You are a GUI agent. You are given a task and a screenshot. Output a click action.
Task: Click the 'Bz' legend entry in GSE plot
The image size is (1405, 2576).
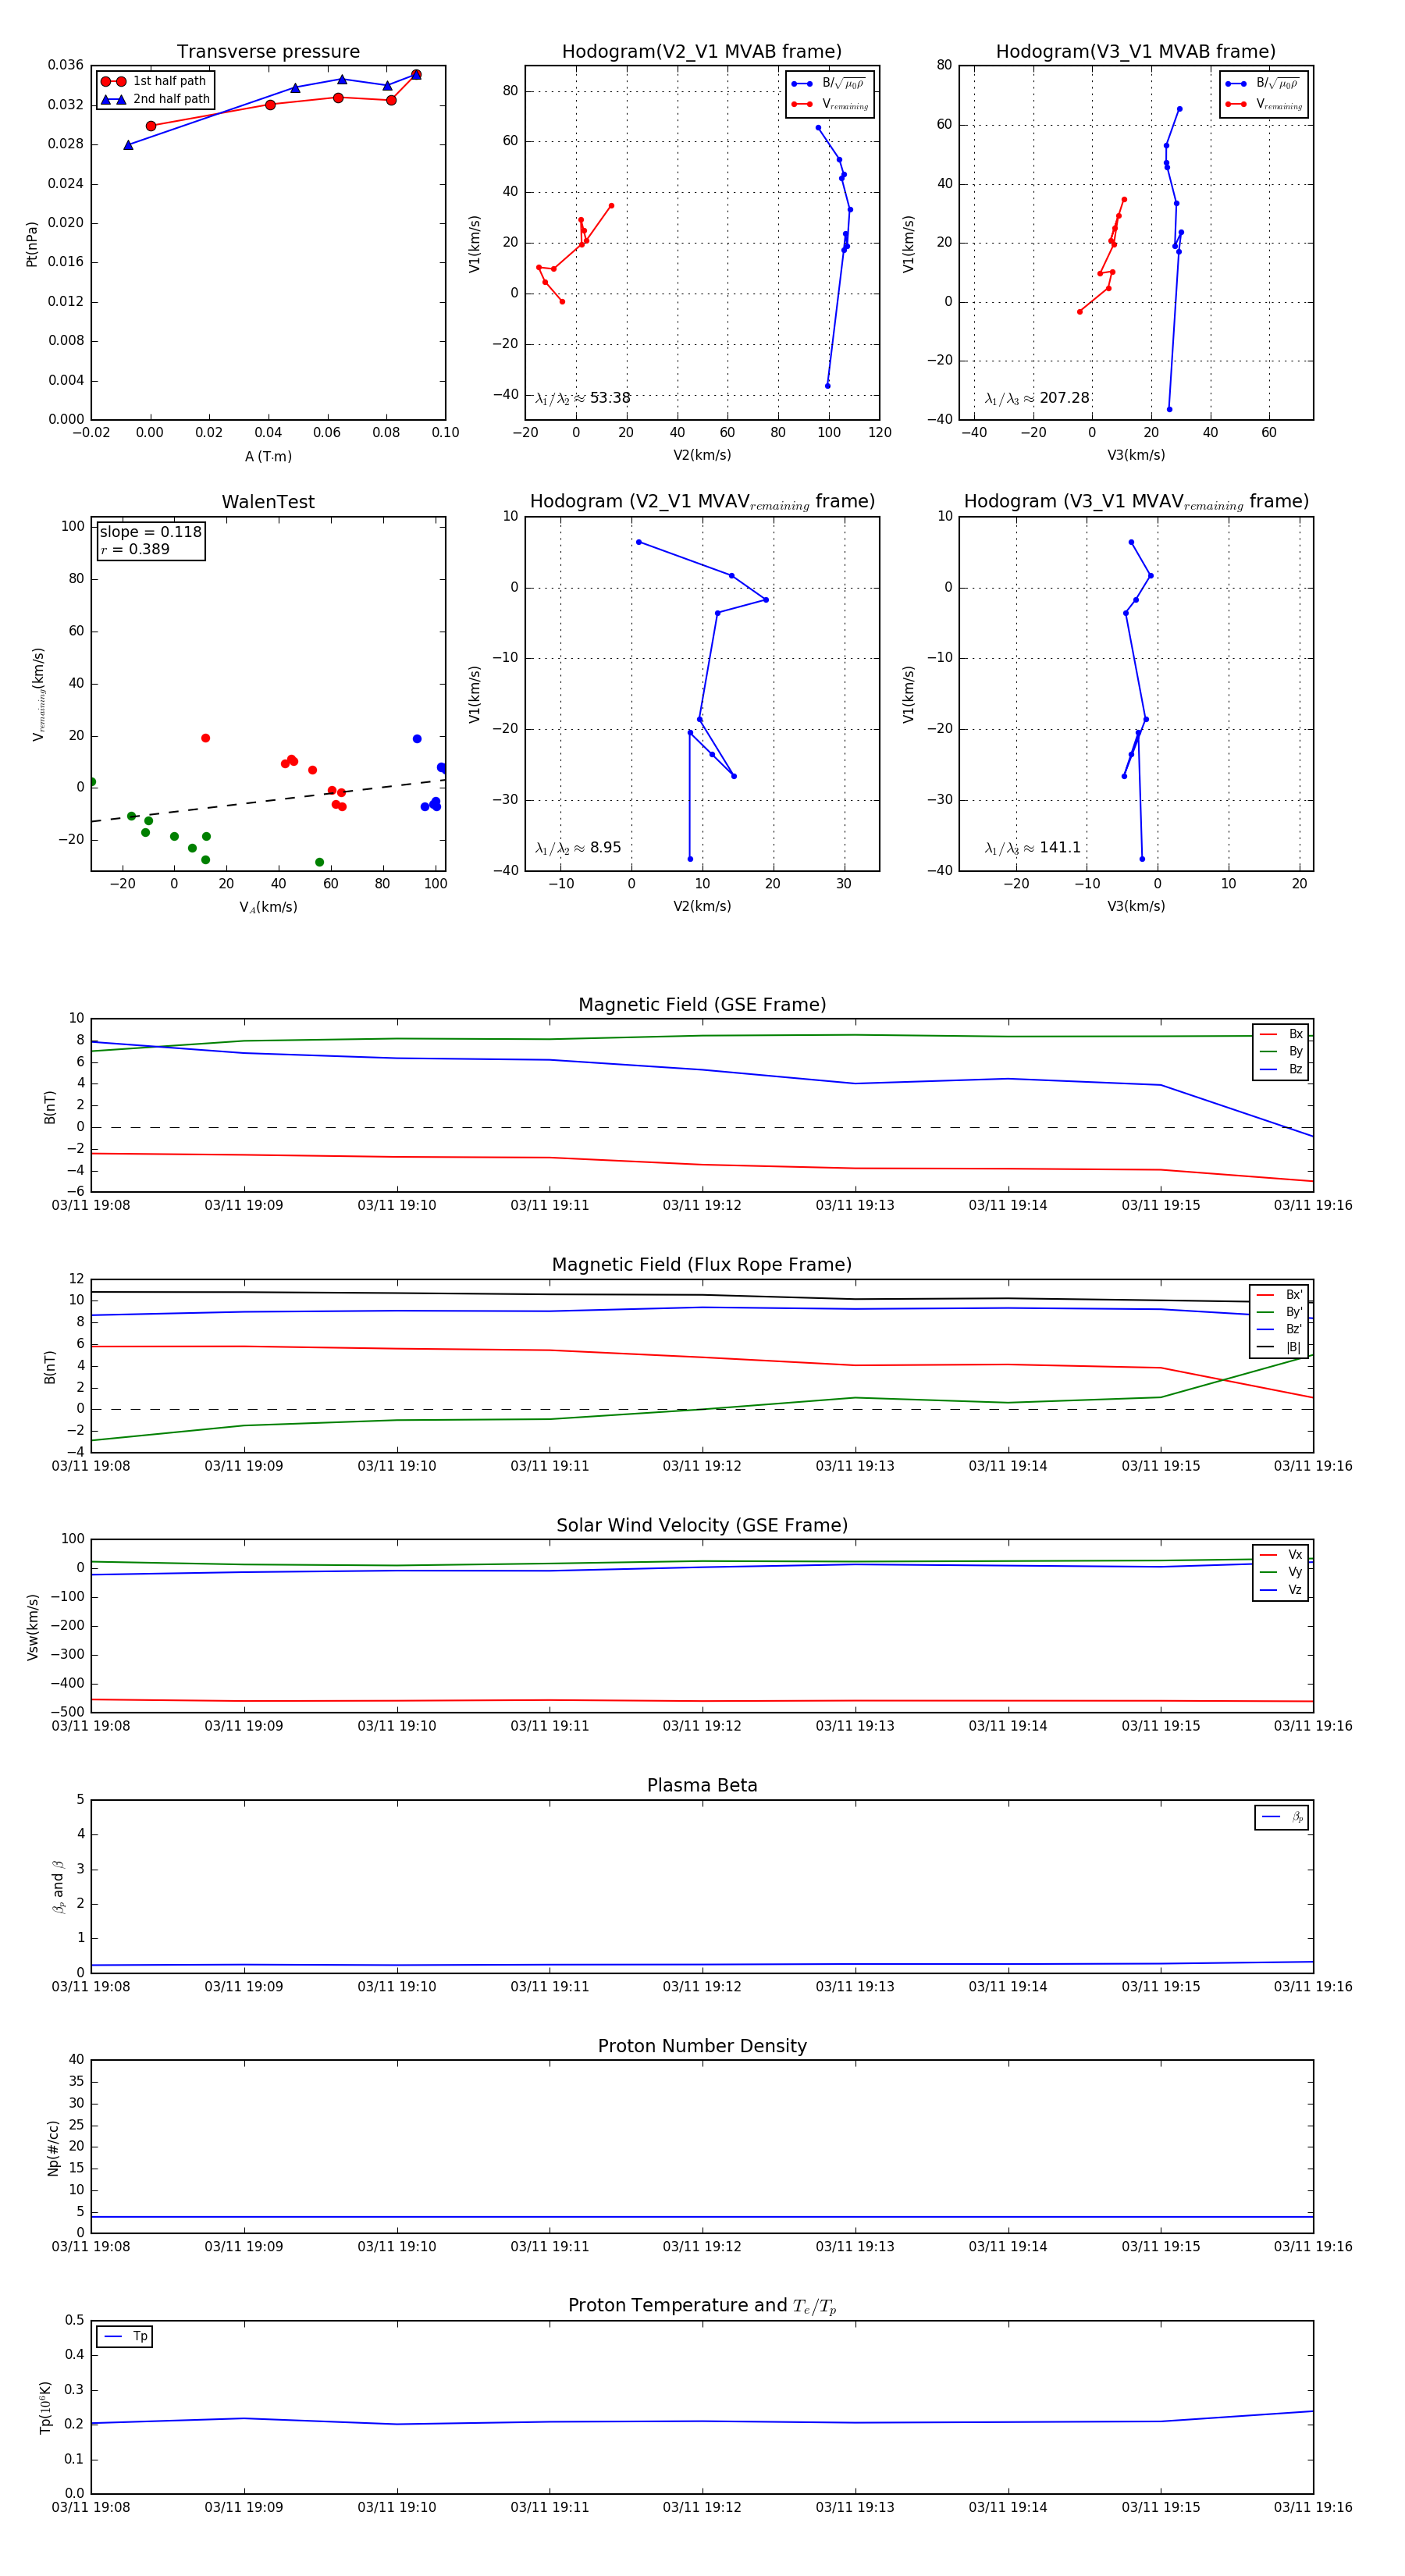click(1281, 1070)
